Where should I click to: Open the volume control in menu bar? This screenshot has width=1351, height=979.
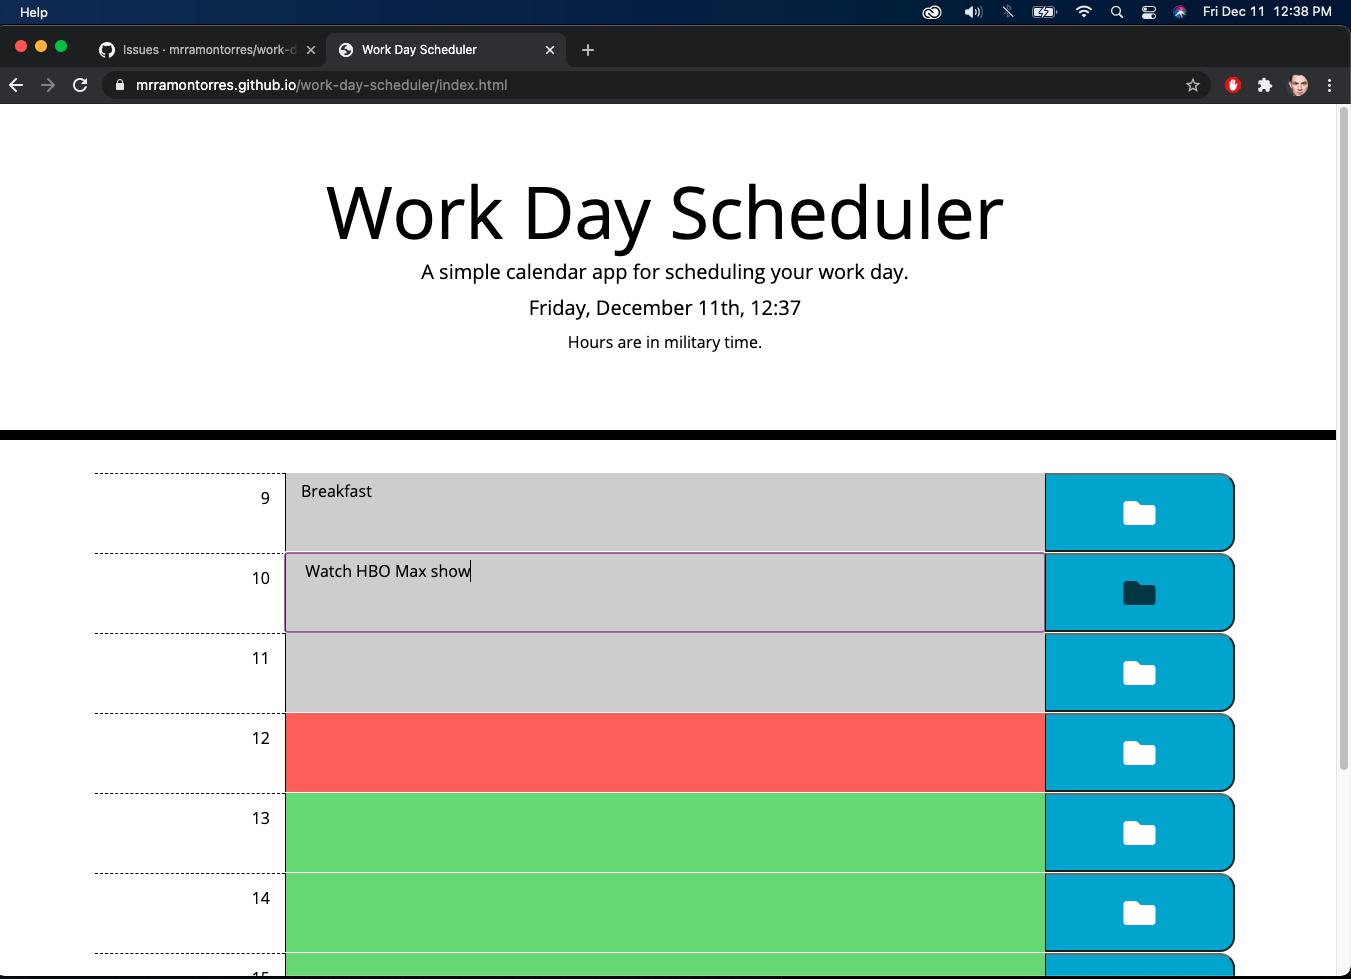[x=973, y=12]
